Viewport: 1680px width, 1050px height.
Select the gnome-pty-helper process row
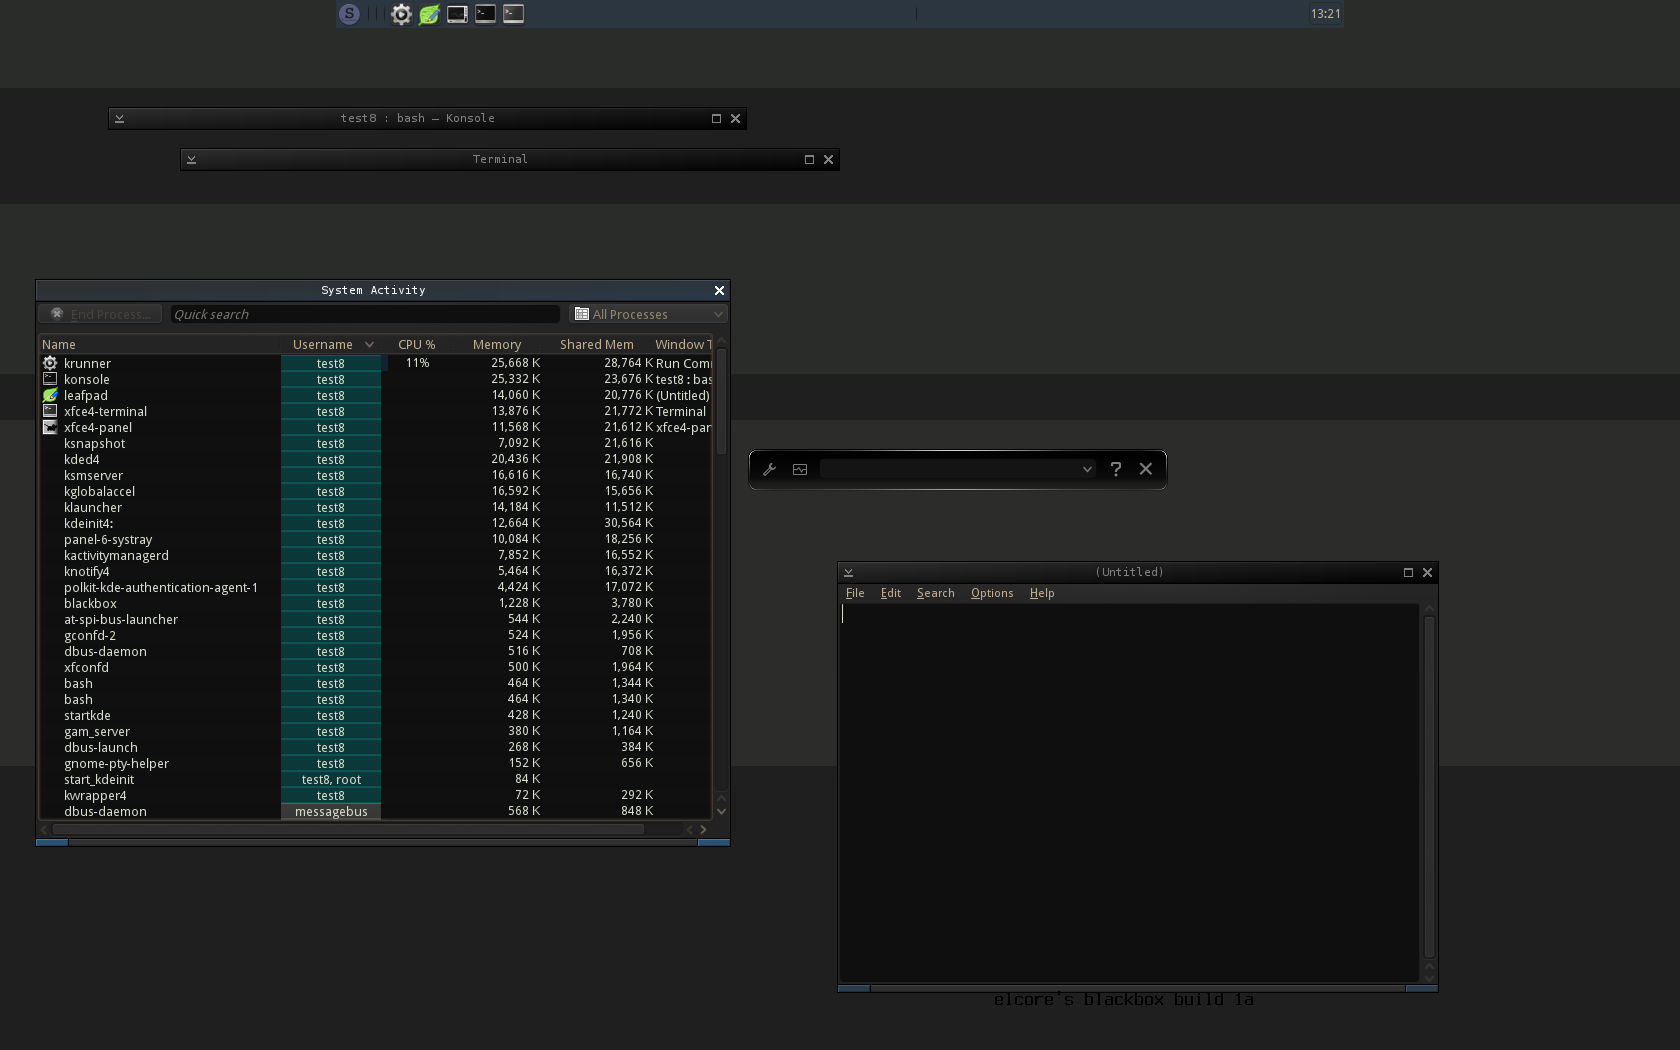click(x=375, y=763)
